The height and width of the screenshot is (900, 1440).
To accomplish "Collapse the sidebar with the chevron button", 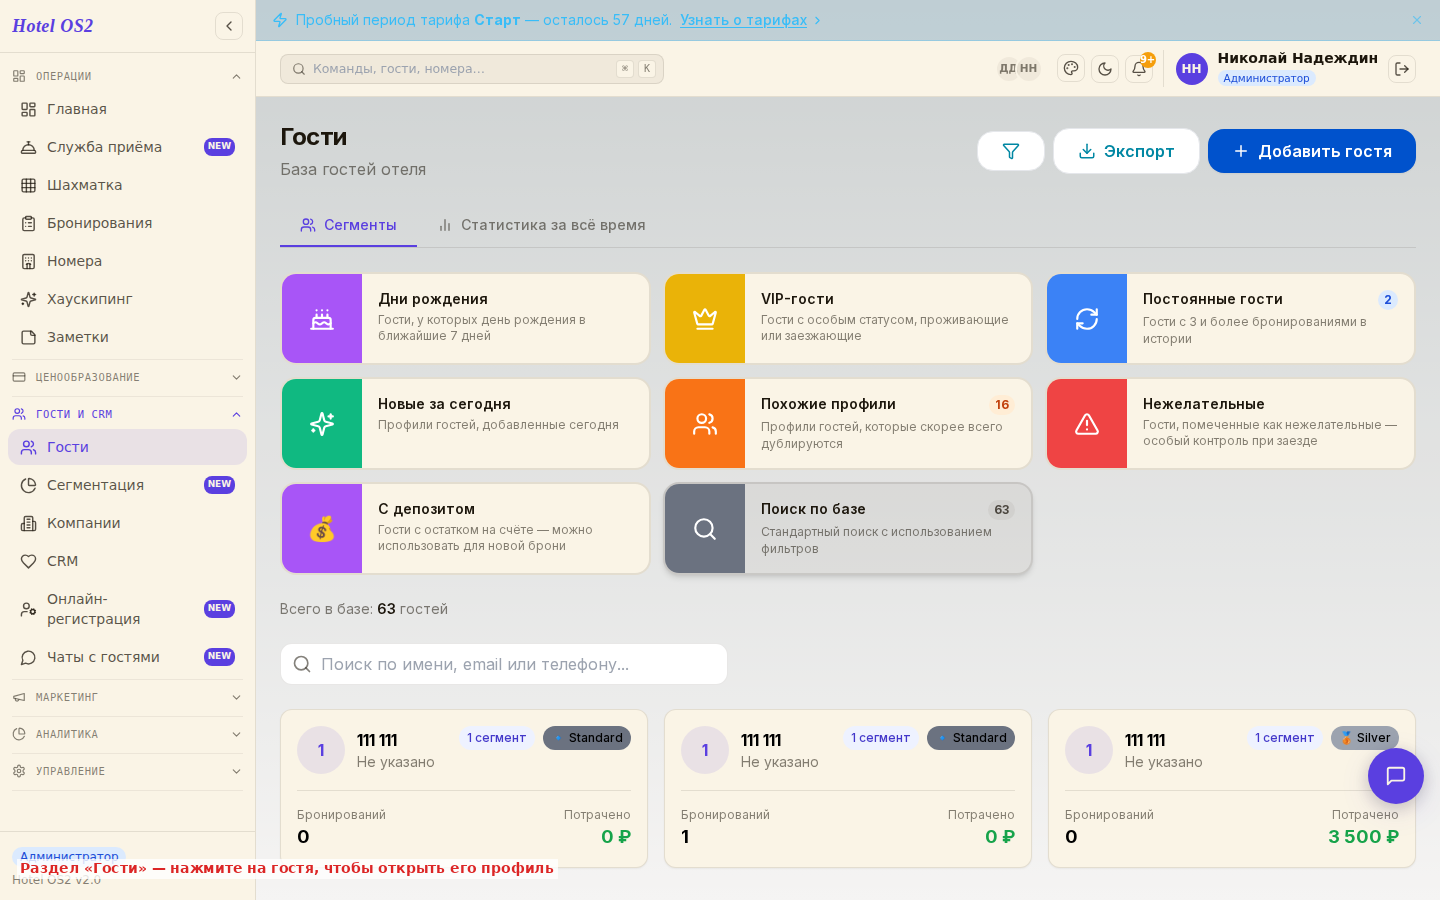I will (229, 26).
